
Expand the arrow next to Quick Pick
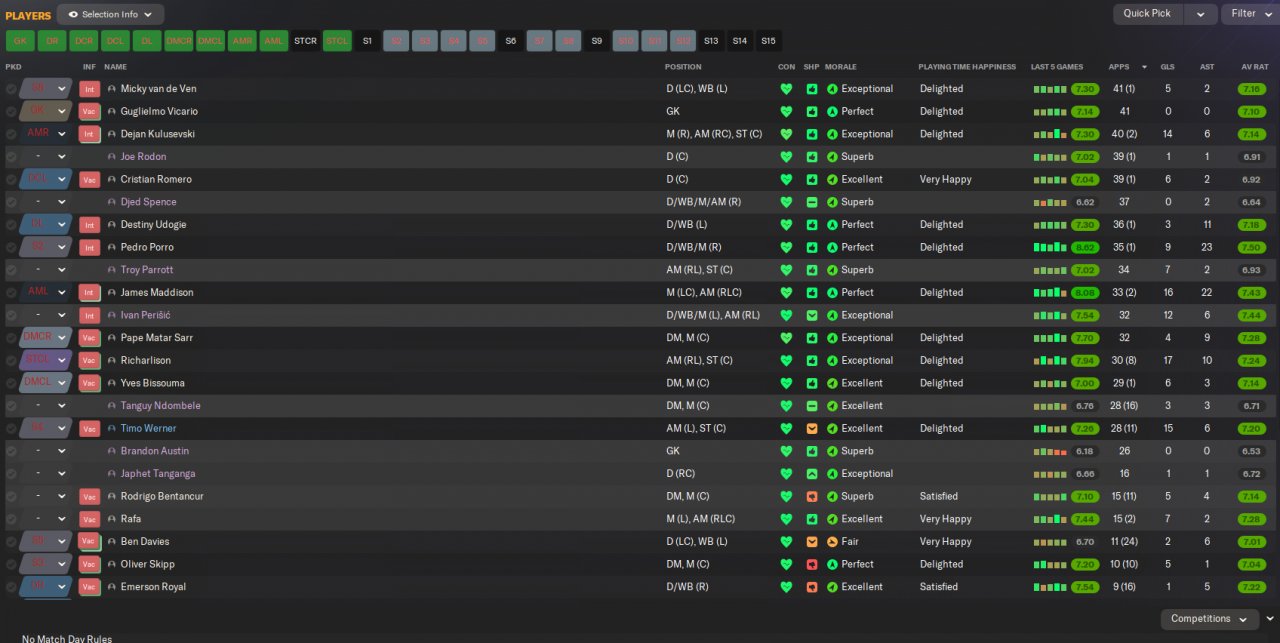(1200, 14)
